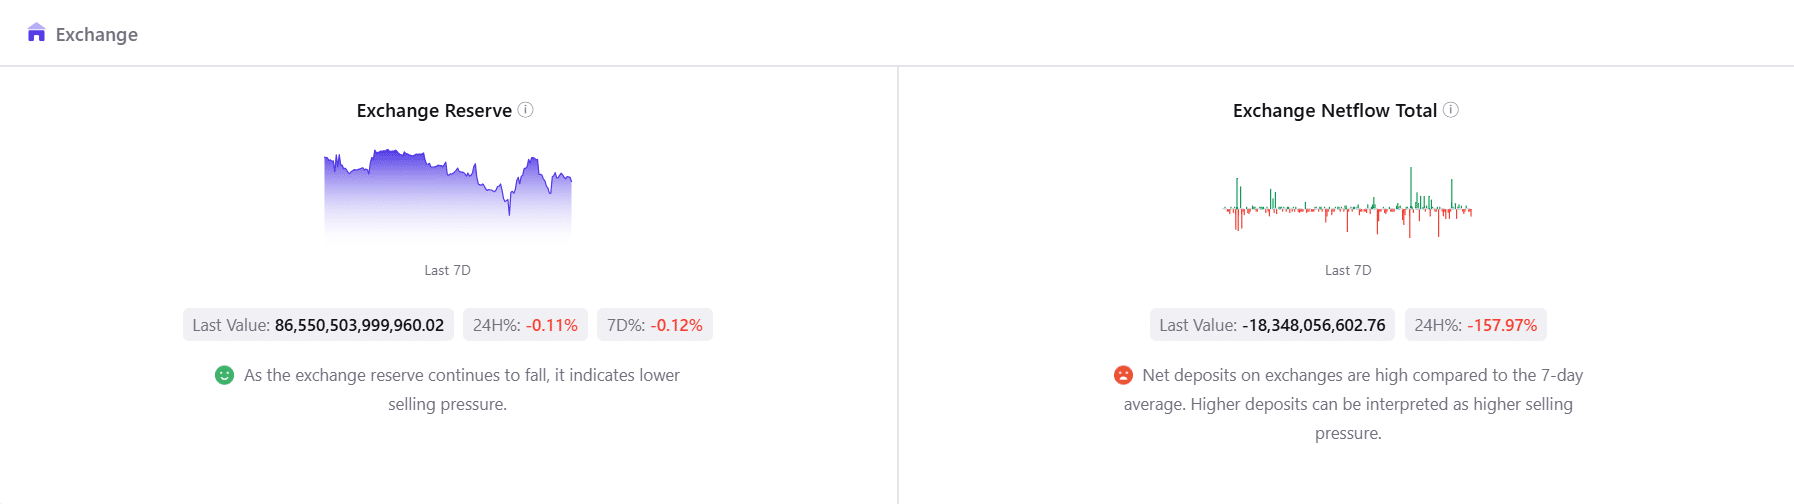Open the Exchange Reserve purple area chart
Image resolution: width=1794 pixels, height=504 pixels.
(448, 195)
